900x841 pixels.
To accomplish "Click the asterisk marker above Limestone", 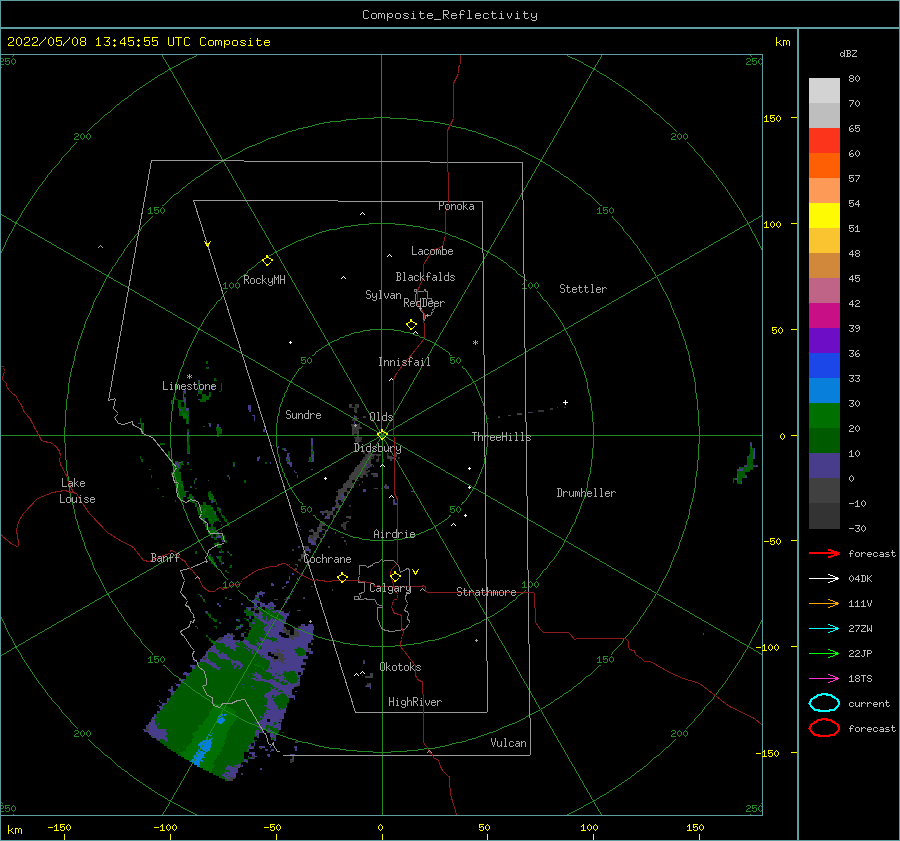I will coord(189,377).
